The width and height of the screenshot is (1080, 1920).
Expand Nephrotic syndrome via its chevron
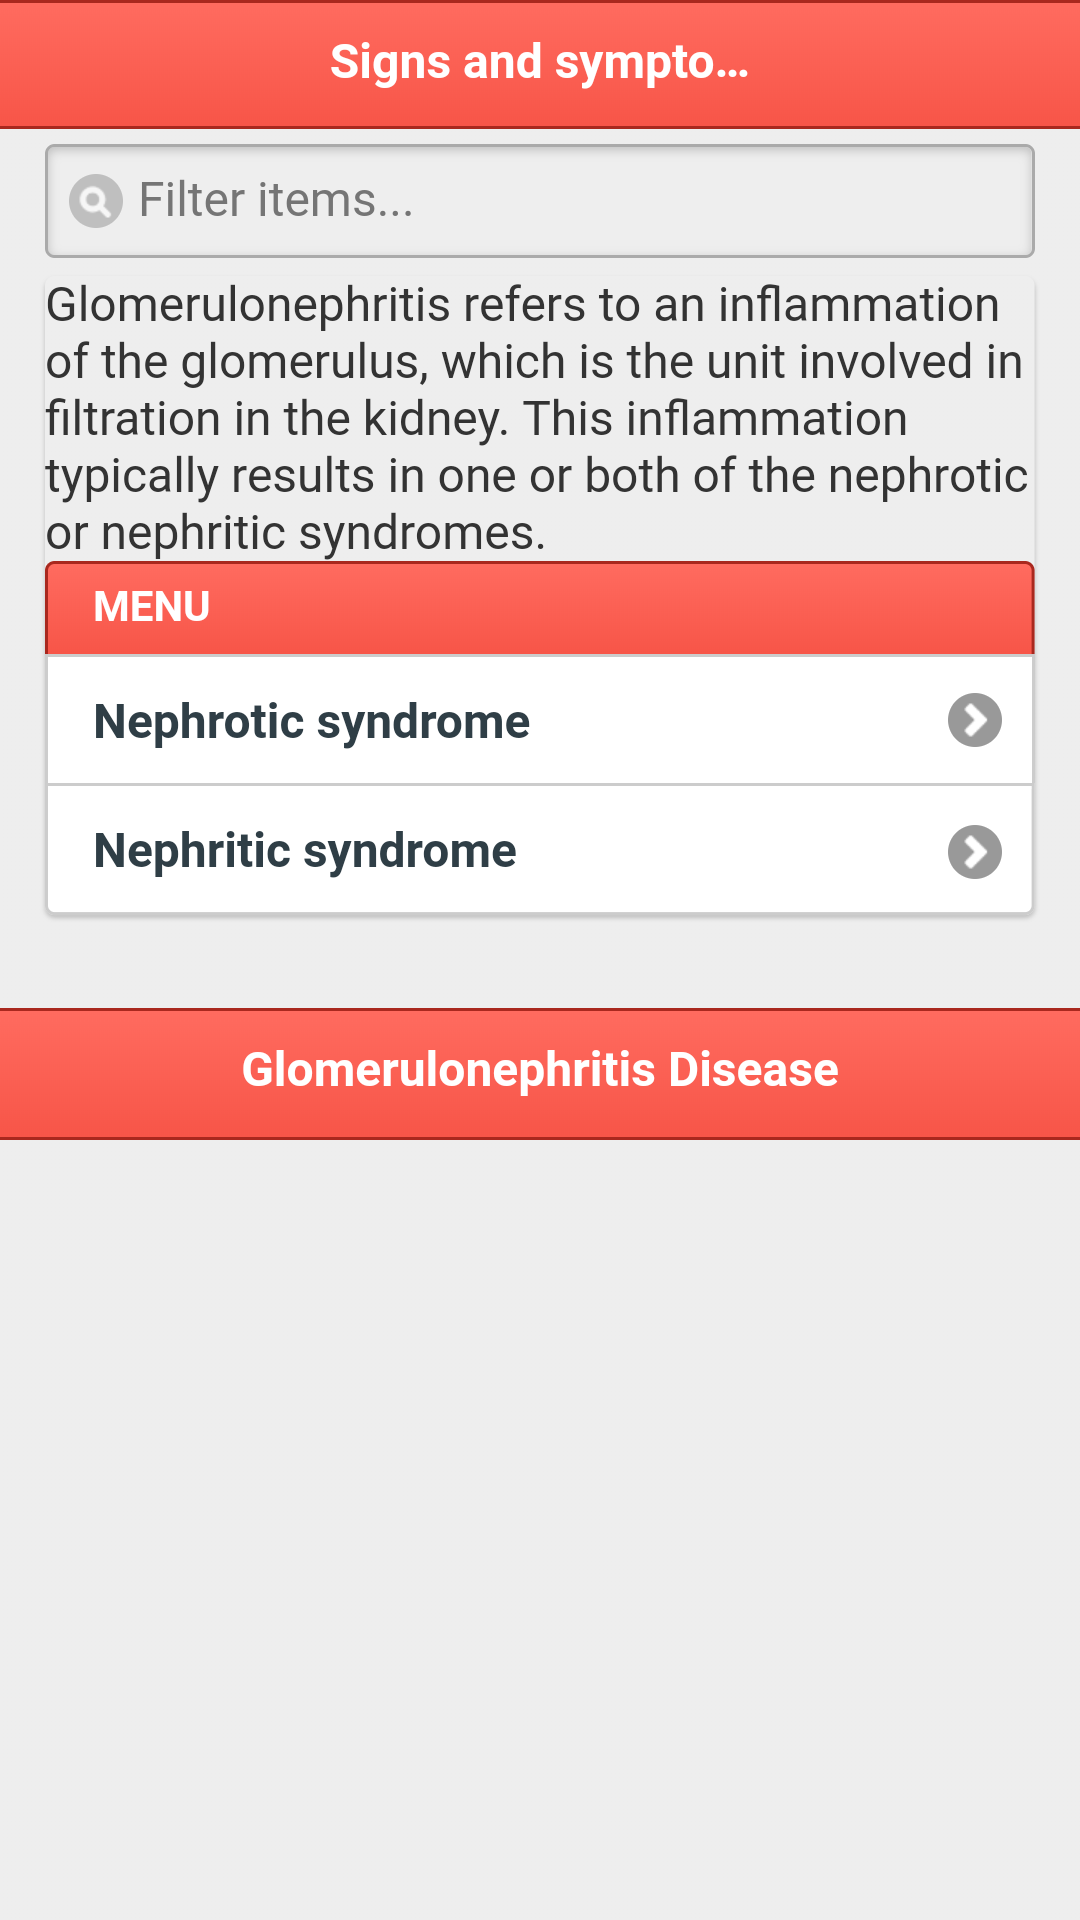pyautogui.click(x=974, y=720)
